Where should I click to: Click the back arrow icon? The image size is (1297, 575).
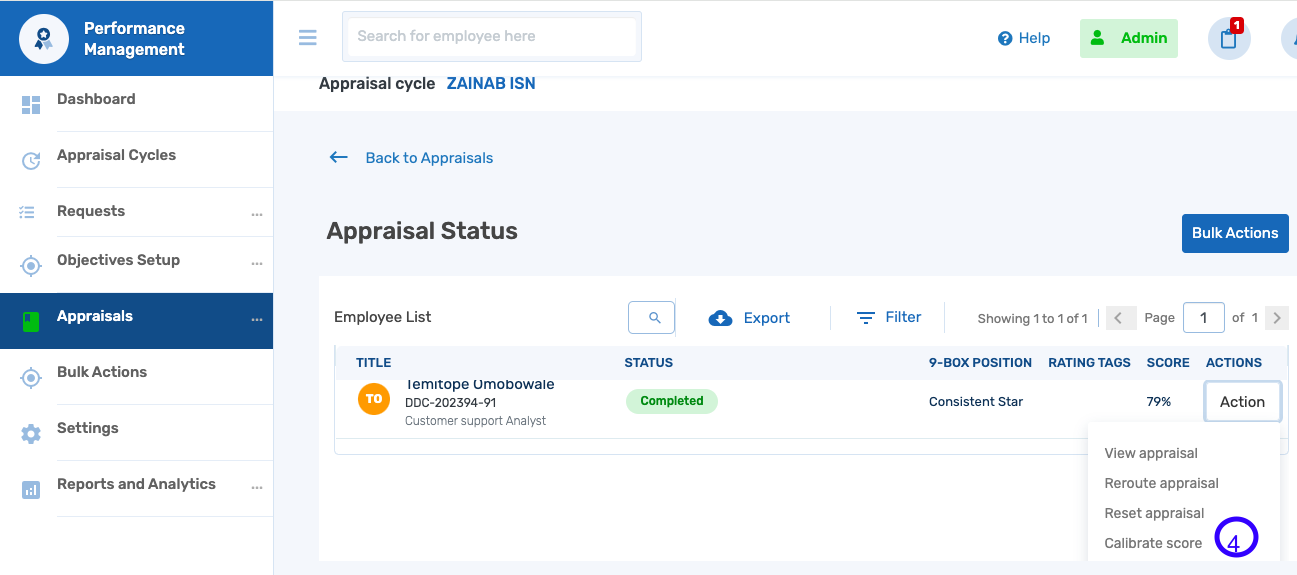point(339,157)
